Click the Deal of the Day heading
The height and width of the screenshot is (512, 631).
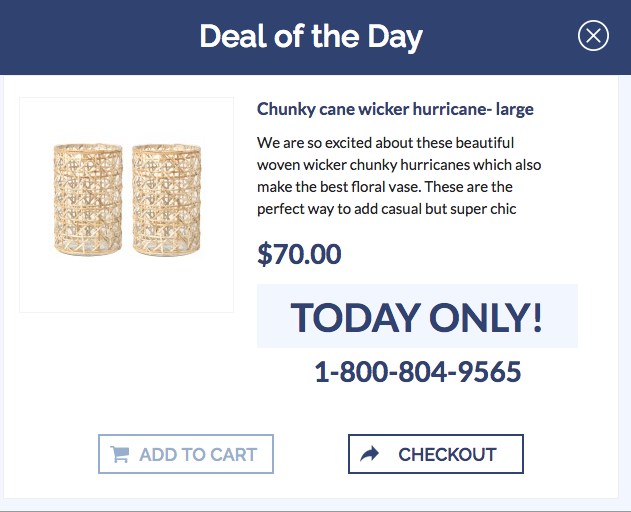[311, 37]
